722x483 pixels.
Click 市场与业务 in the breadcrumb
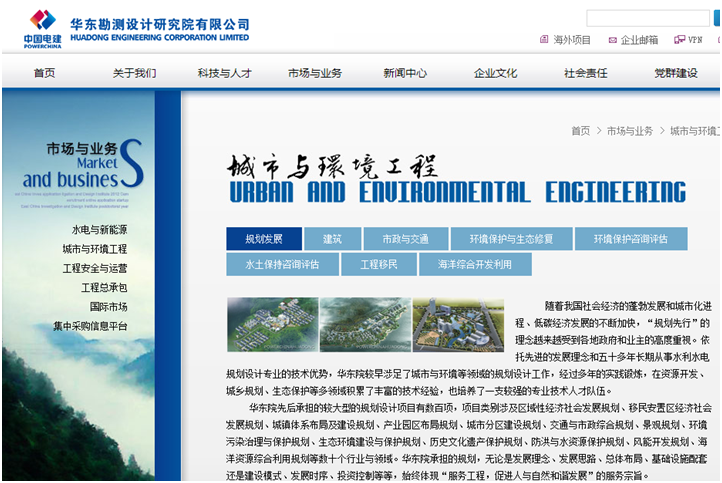tap(629, 131)
